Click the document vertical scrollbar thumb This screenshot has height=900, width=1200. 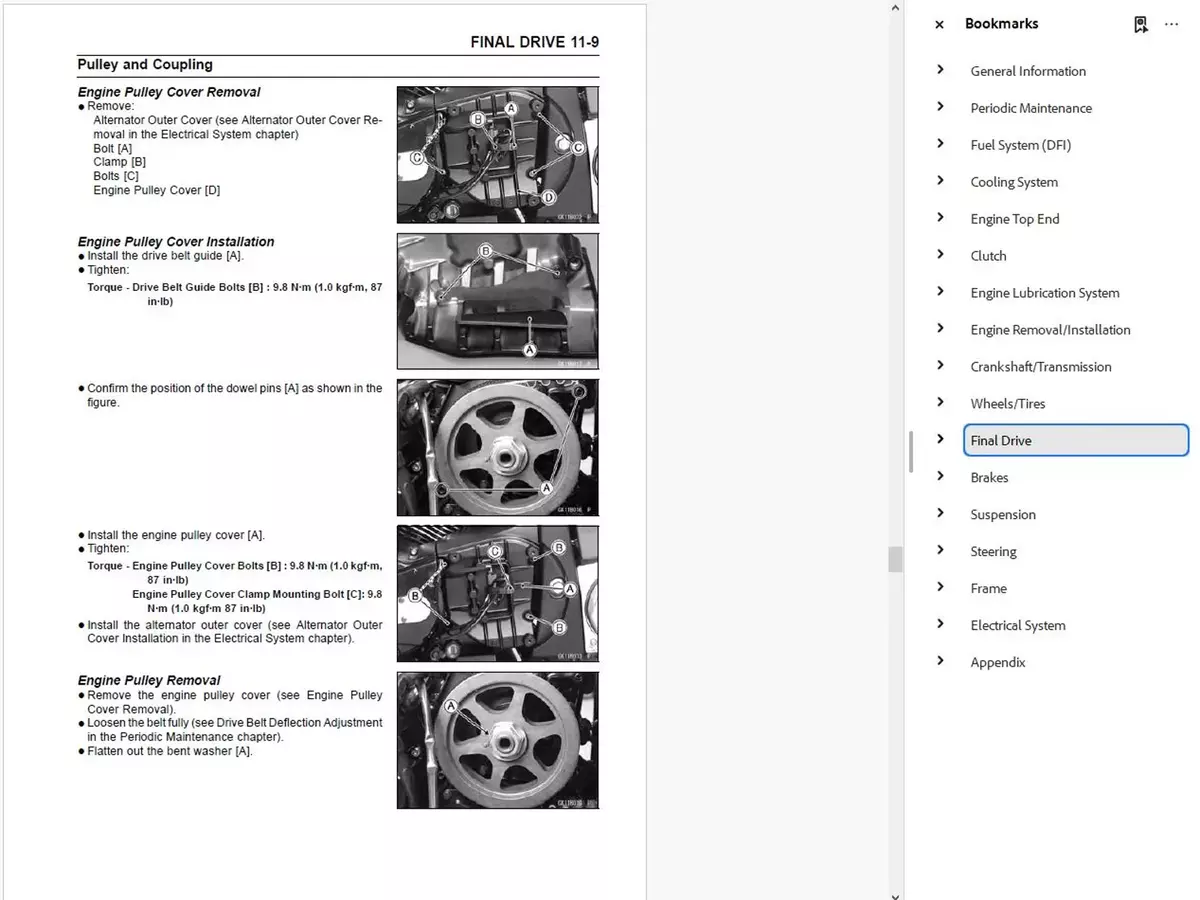[x=895, y=559]
